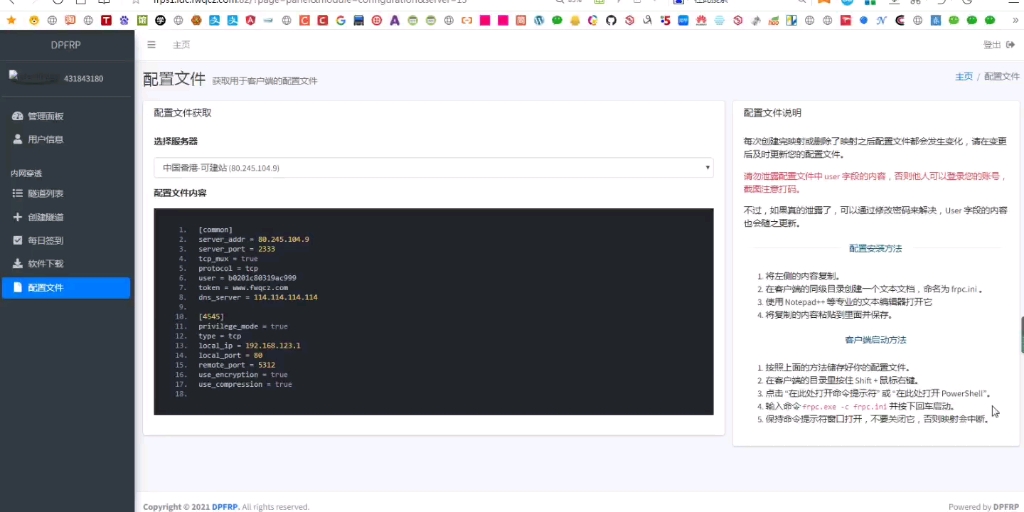Click the [4545] section line
1024x512 pixels.
211,317
